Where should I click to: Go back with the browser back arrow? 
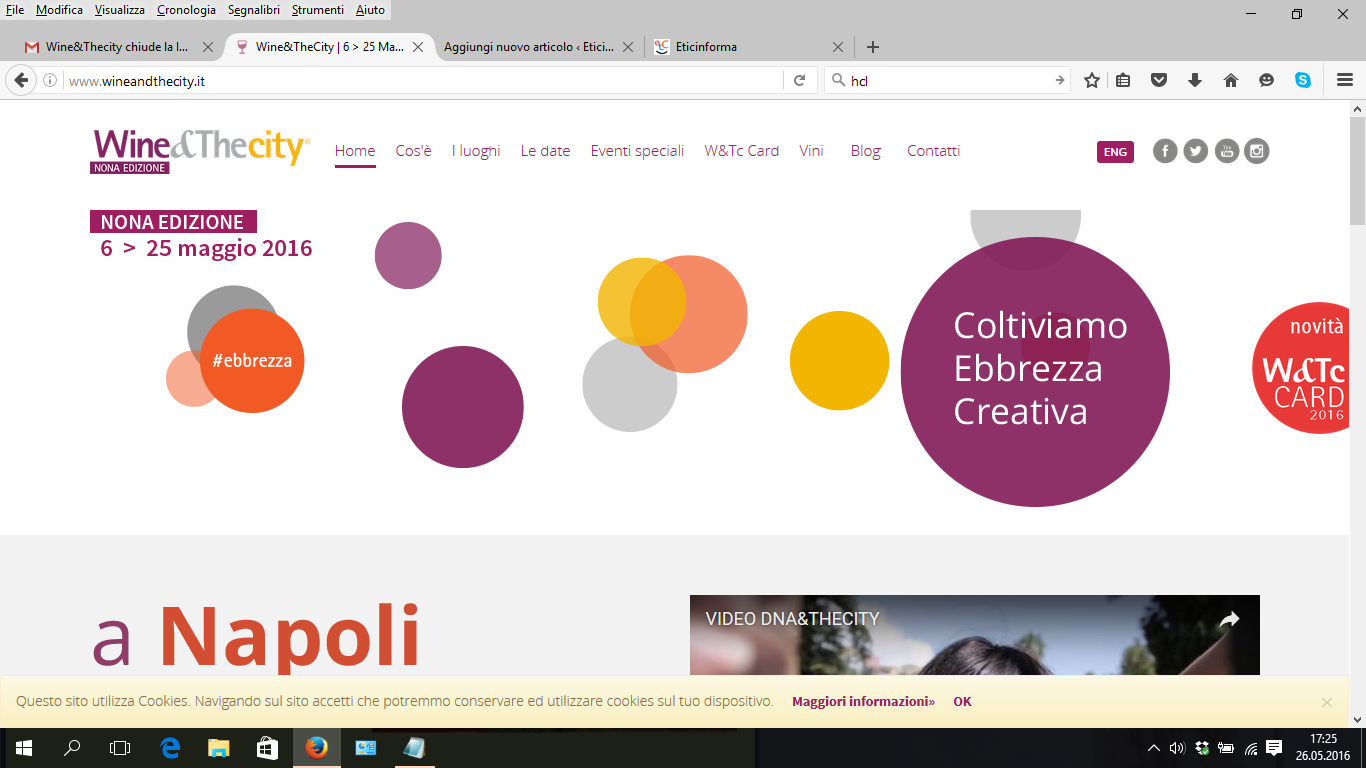[20, 81]
